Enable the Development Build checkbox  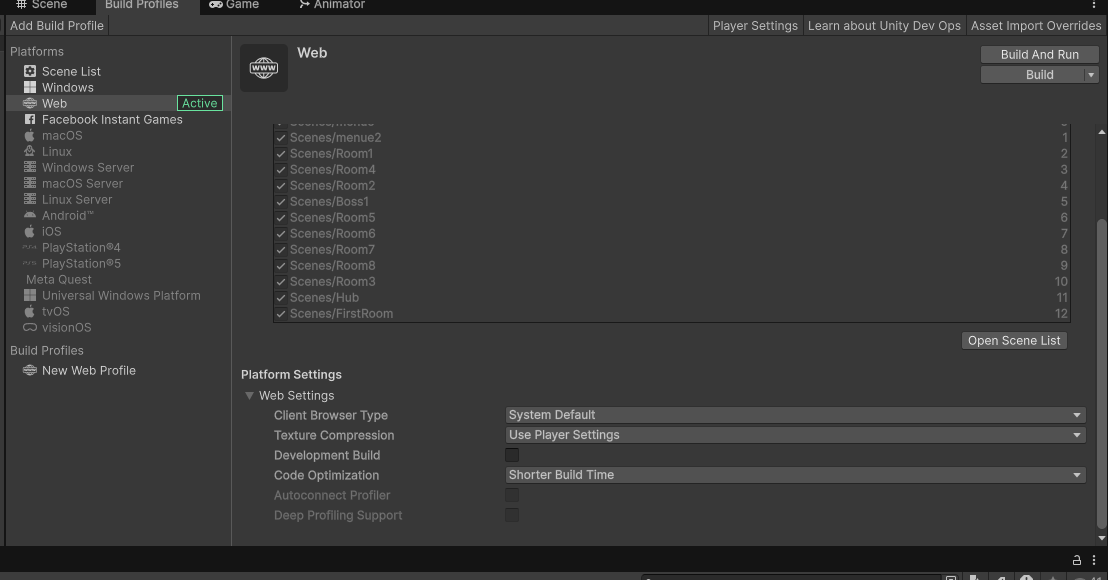click(x=512, y=455)
